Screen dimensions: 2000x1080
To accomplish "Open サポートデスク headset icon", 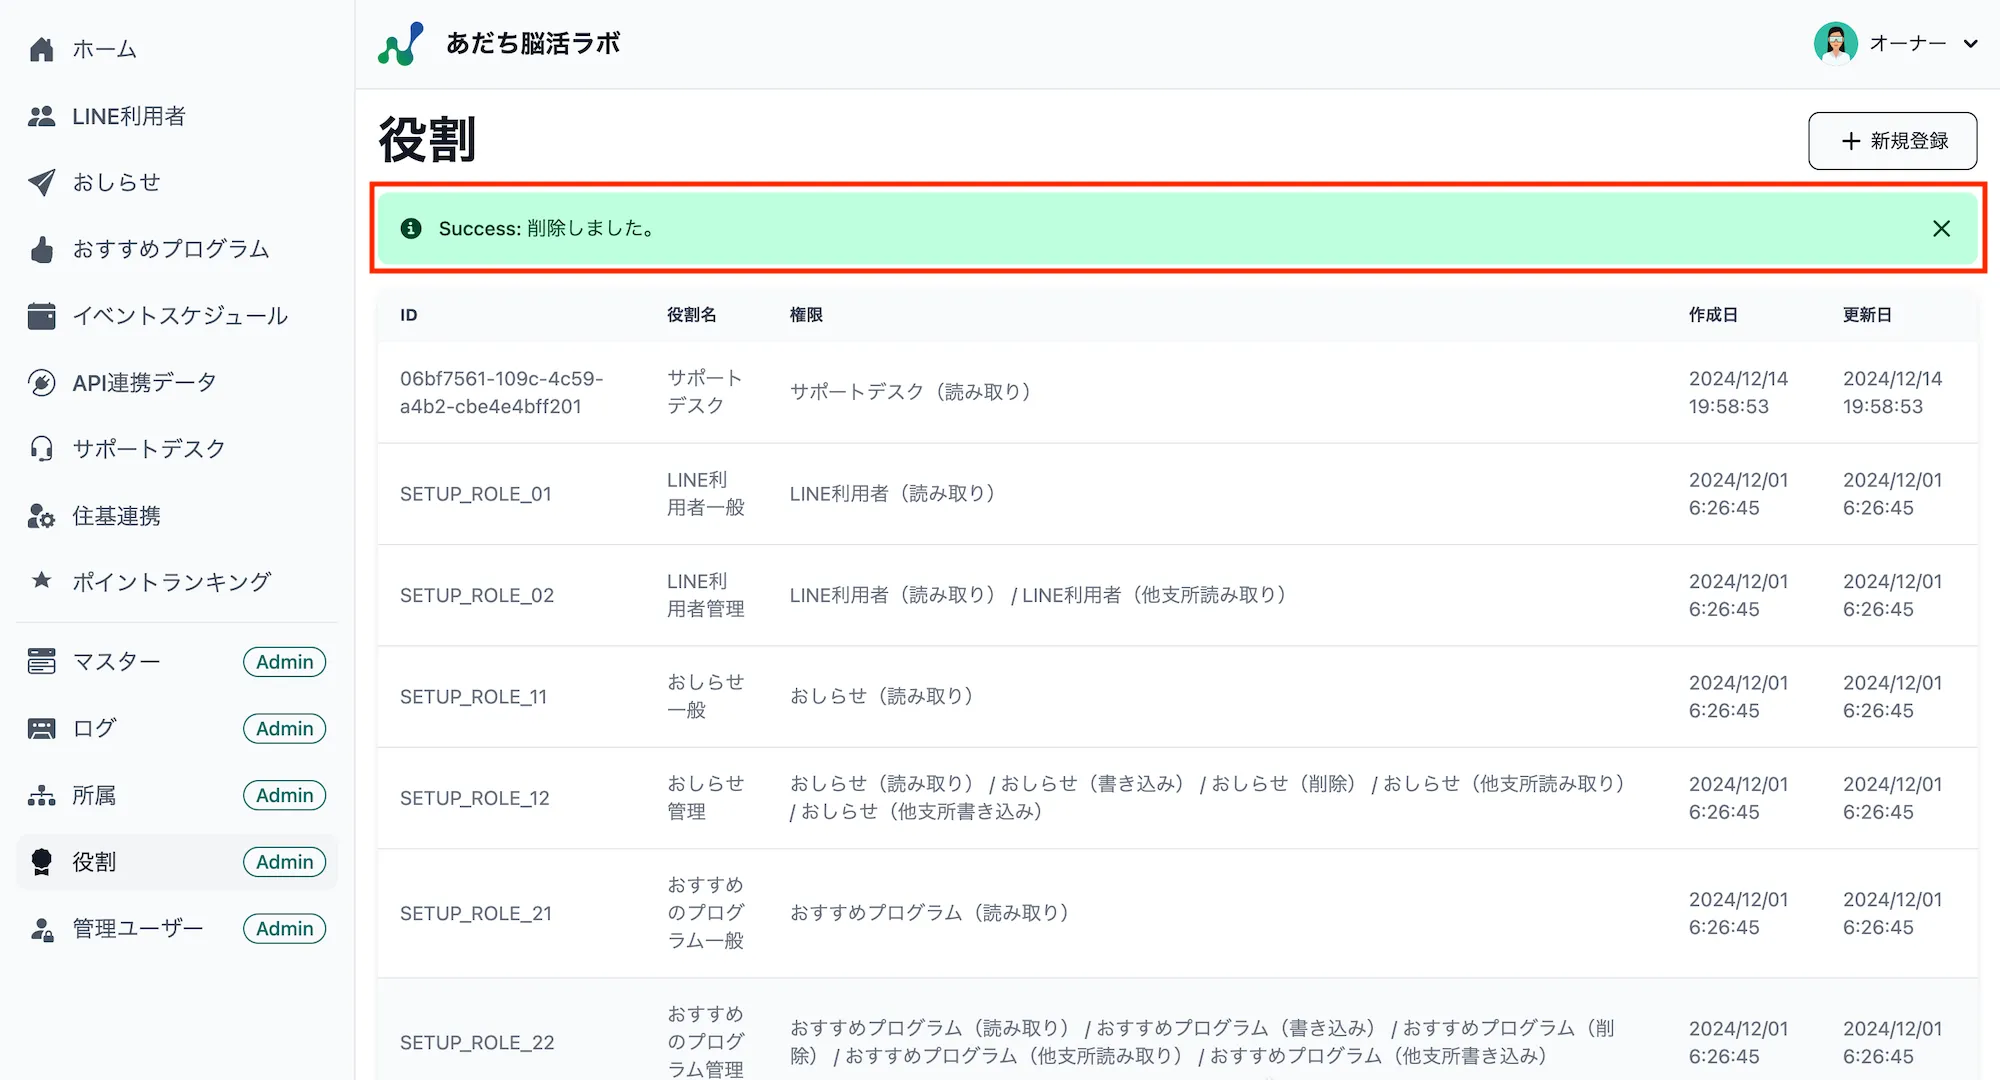I will [x=41, y=449].
